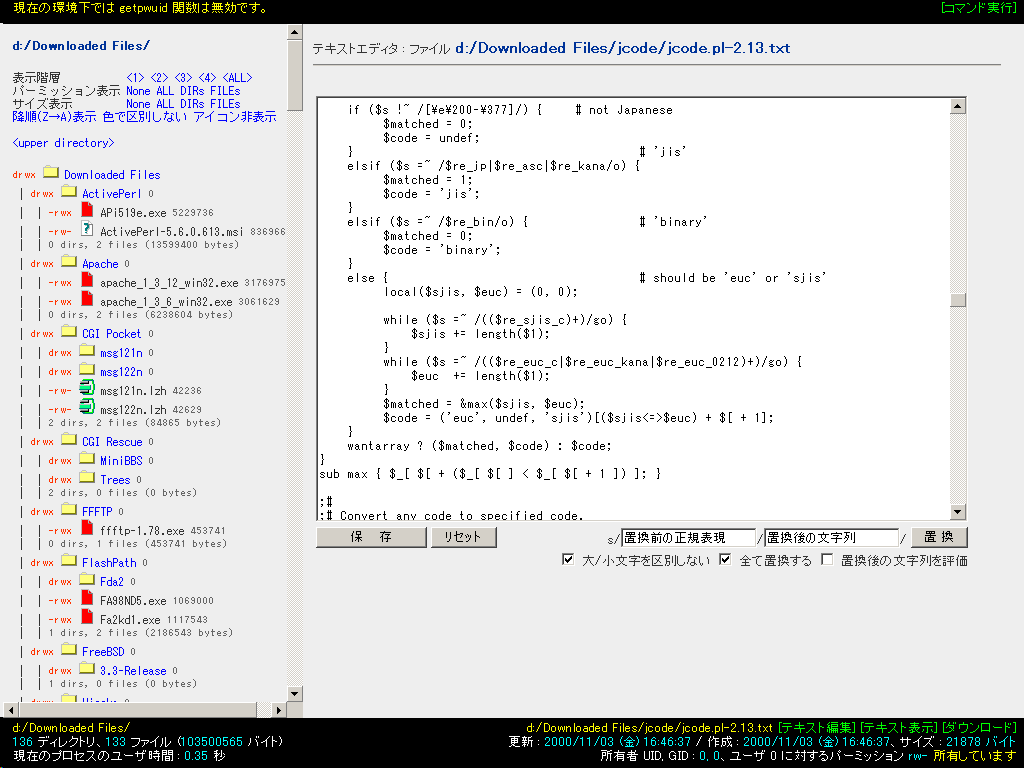Click the red ffftp-1.78.exe file icon
Image resolution: width=1024 pixels, height=768 pixels.
(87, 528)
